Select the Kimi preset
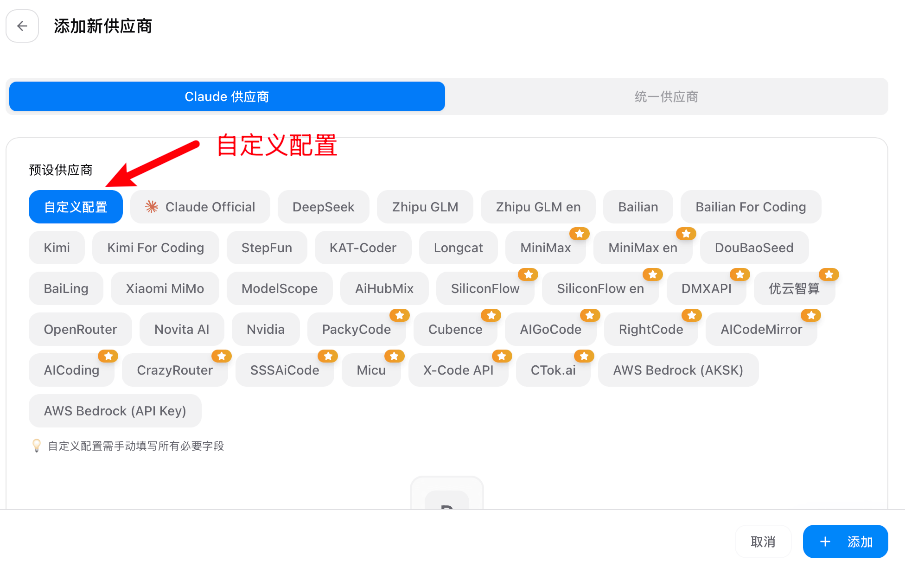The image size is (905, 564). tap(57, 248)
